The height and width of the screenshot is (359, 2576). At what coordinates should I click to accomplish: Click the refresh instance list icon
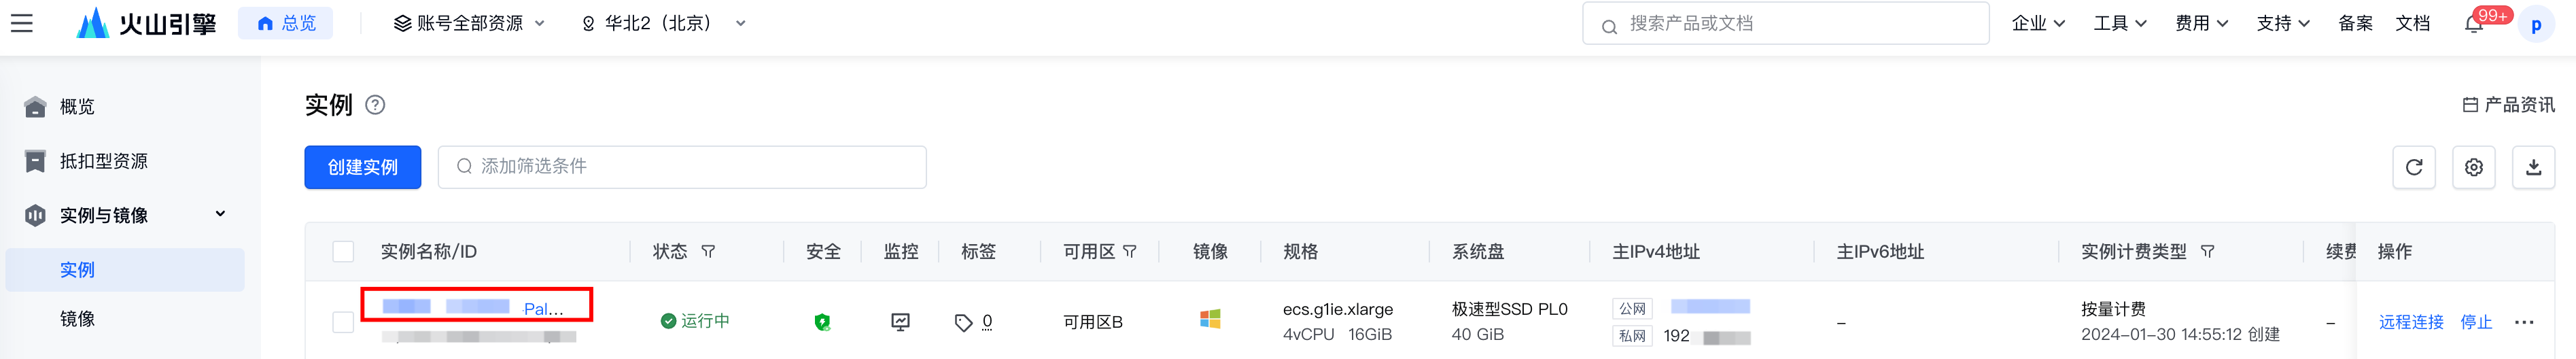[2413, 167]
